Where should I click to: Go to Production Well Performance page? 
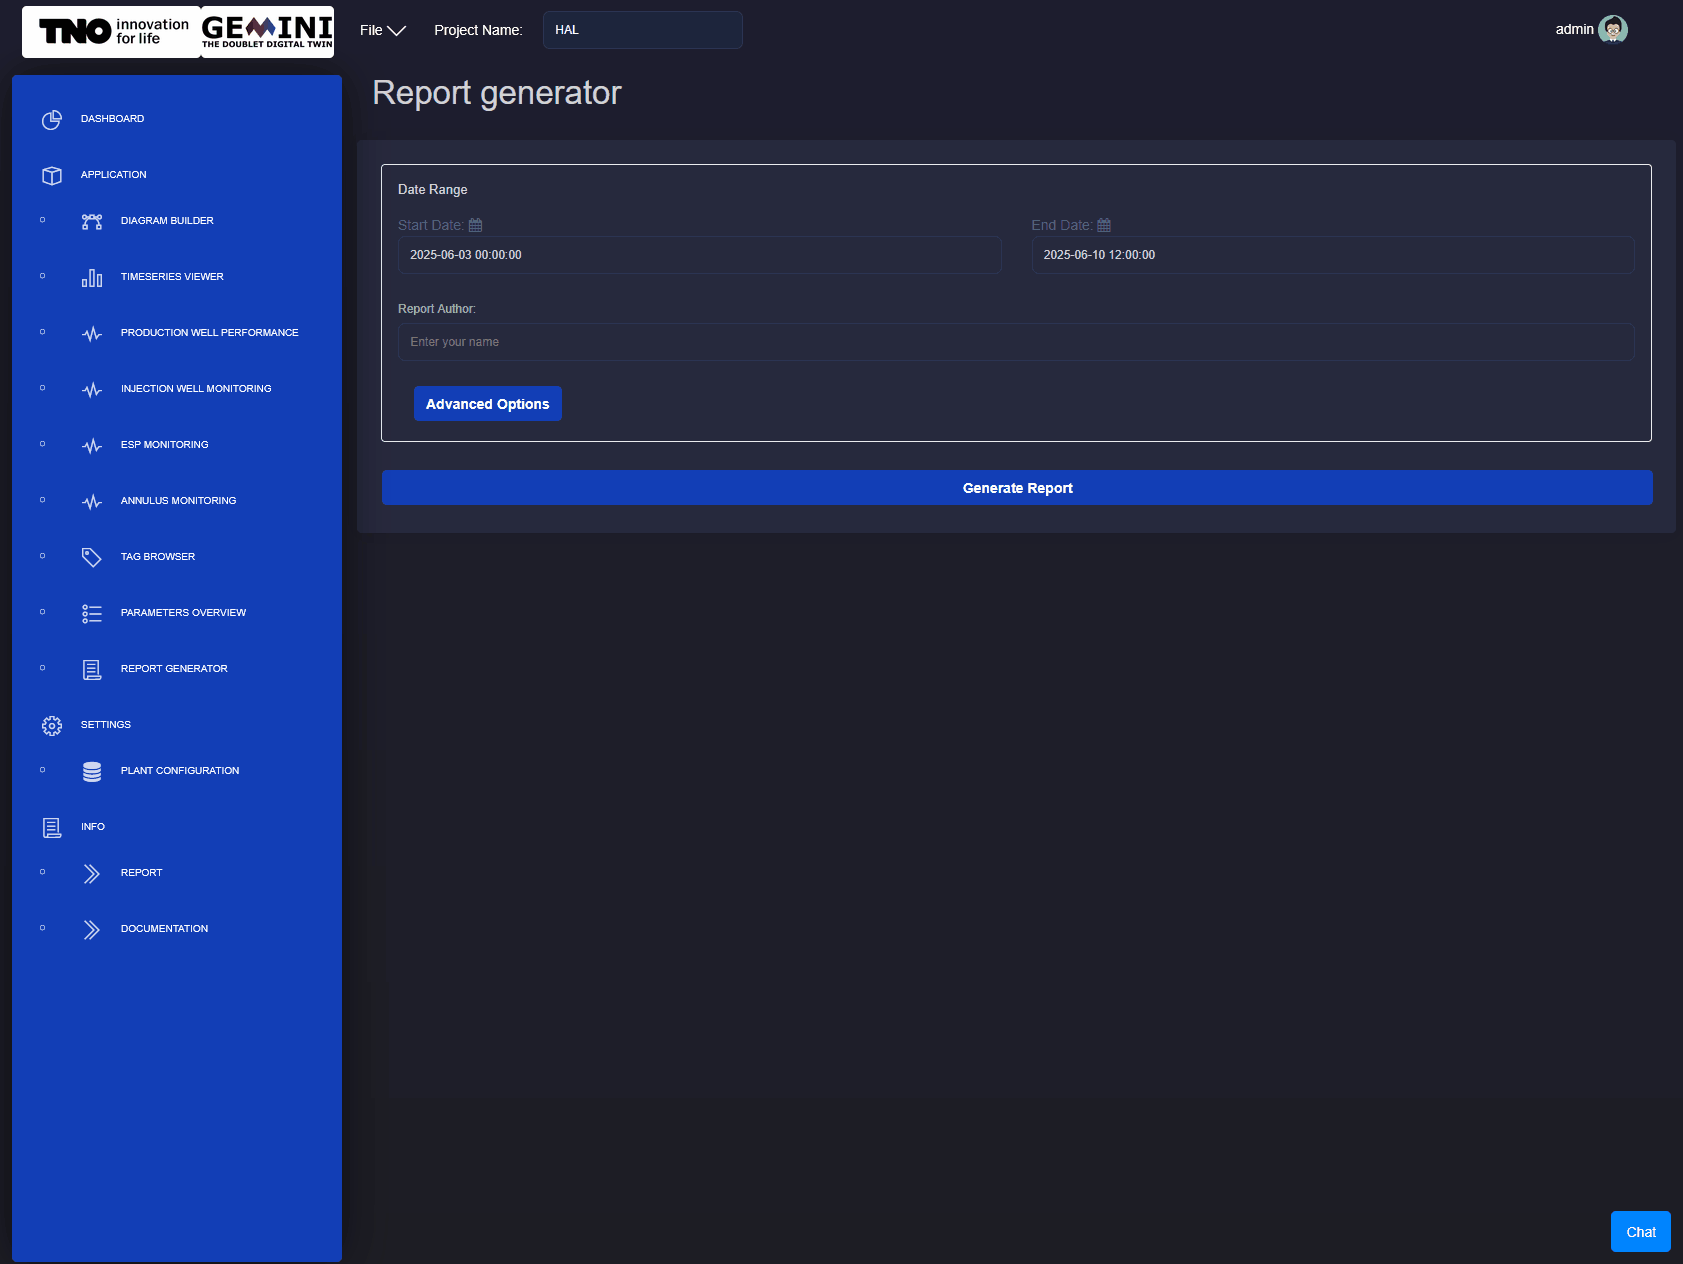(x=209, y=333)
